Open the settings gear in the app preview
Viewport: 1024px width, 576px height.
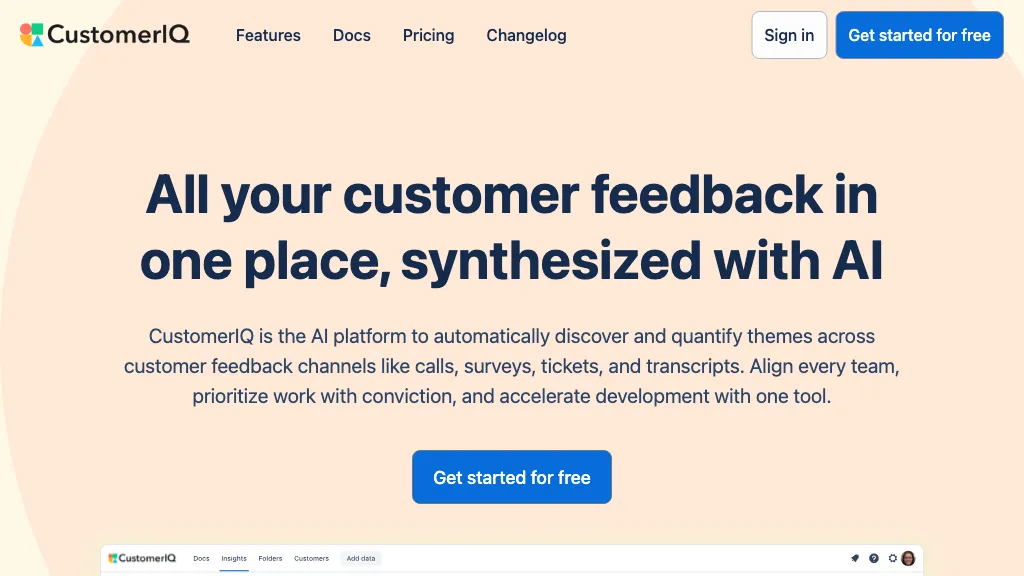click(892, 558)
